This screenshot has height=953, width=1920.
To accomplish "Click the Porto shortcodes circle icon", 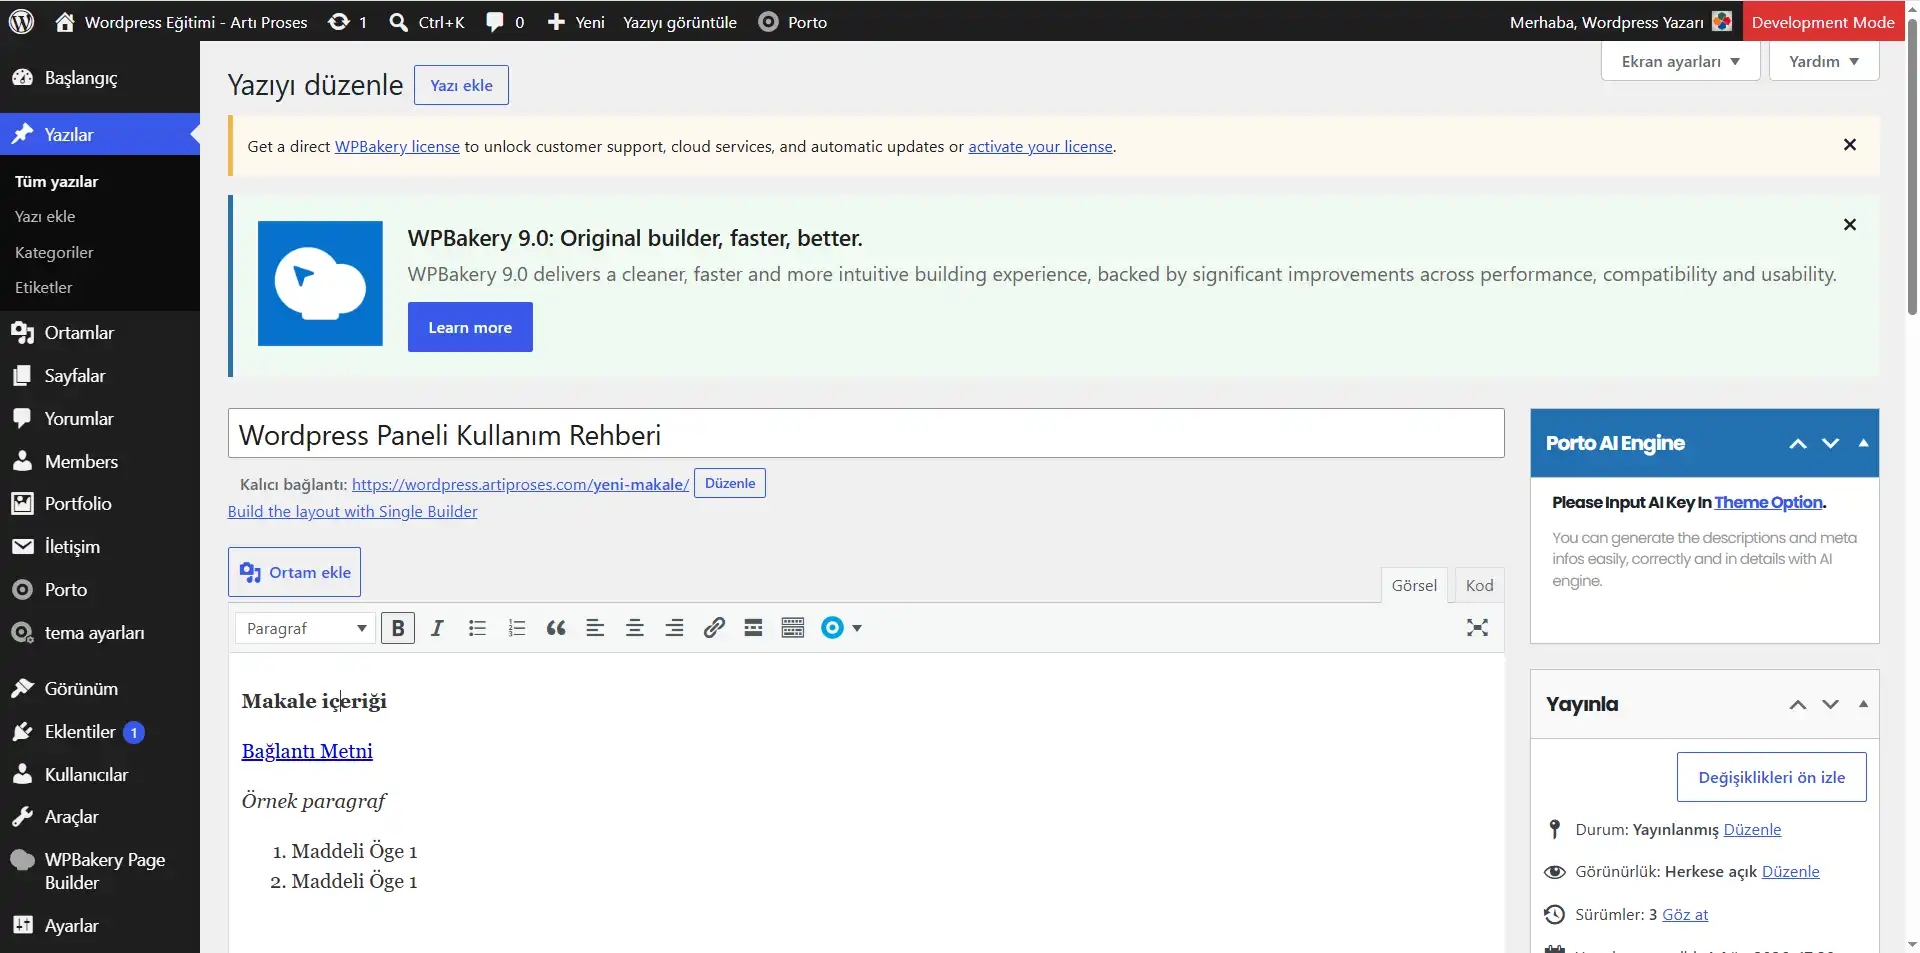I will point(832,628).
